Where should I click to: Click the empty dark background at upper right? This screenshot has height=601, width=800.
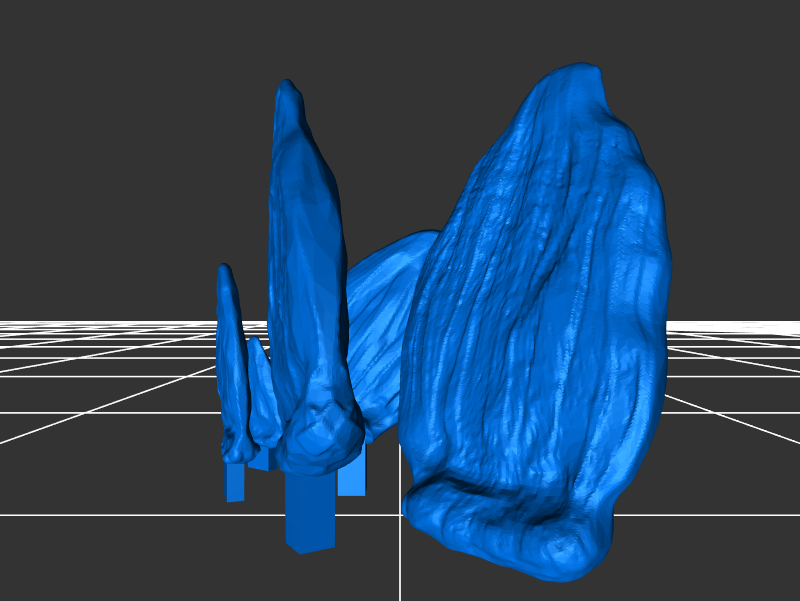tap(720, 100)
